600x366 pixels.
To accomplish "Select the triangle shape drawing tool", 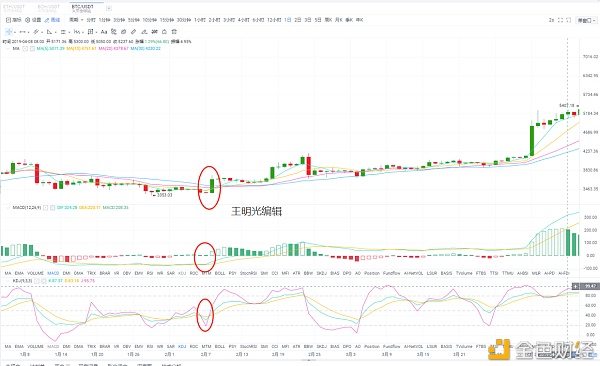I will [49, 32].
